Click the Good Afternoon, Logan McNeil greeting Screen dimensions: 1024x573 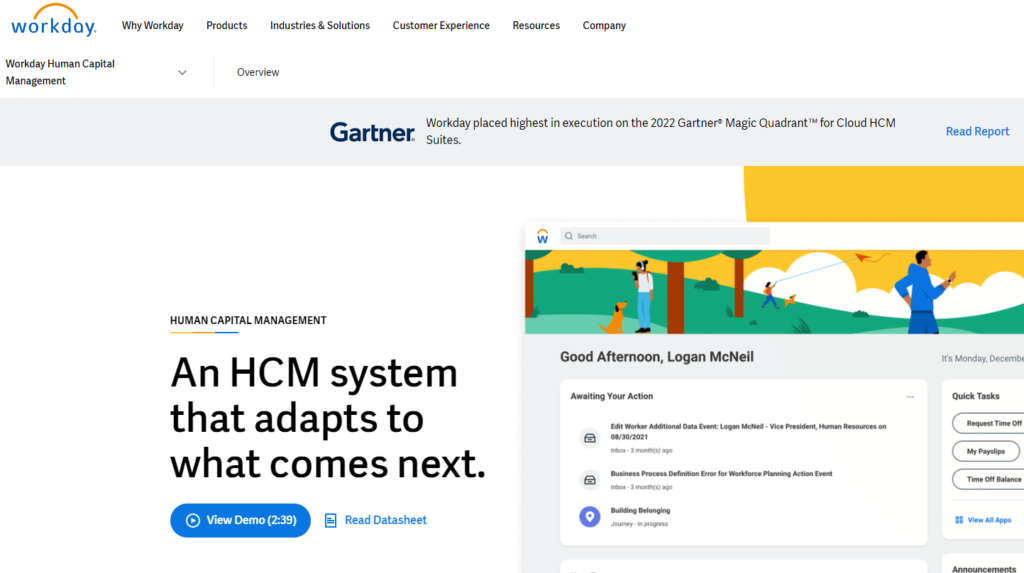tap(656, 357)
